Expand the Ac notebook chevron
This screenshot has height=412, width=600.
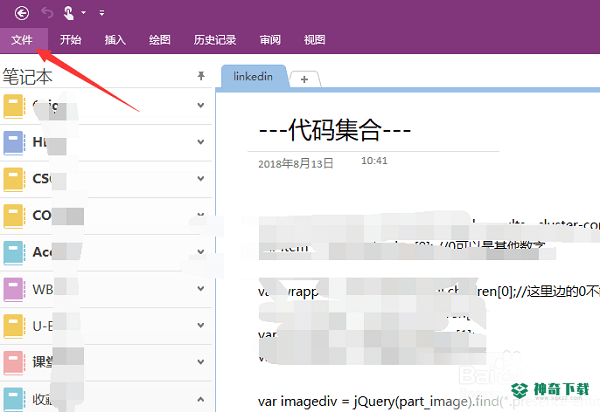click(x=201, y=252)
